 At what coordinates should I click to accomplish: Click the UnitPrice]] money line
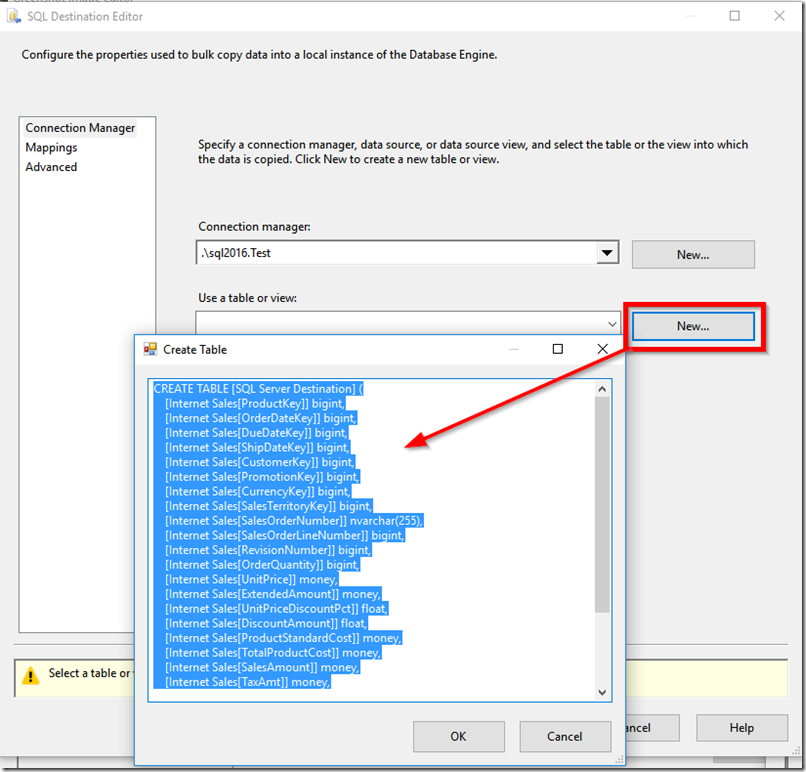coord(251,579)
